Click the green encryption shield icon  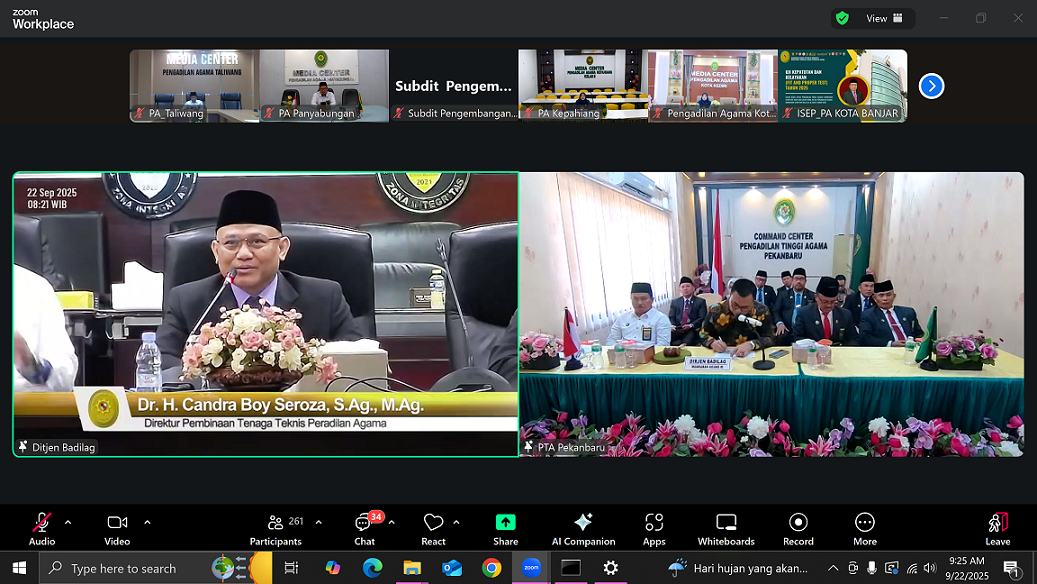pyautogui.click(x=843, y=18)
